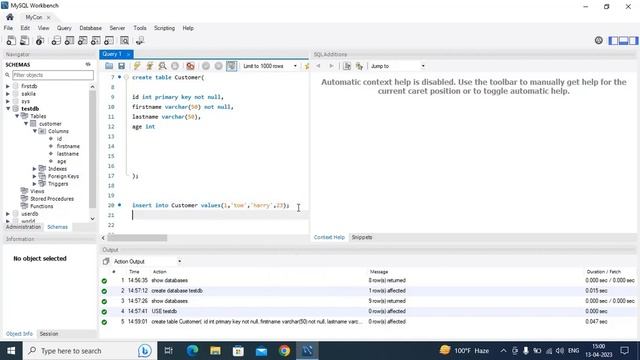Click the Rollback transaction icon
The image size is (640, 360).
point(219,66)
